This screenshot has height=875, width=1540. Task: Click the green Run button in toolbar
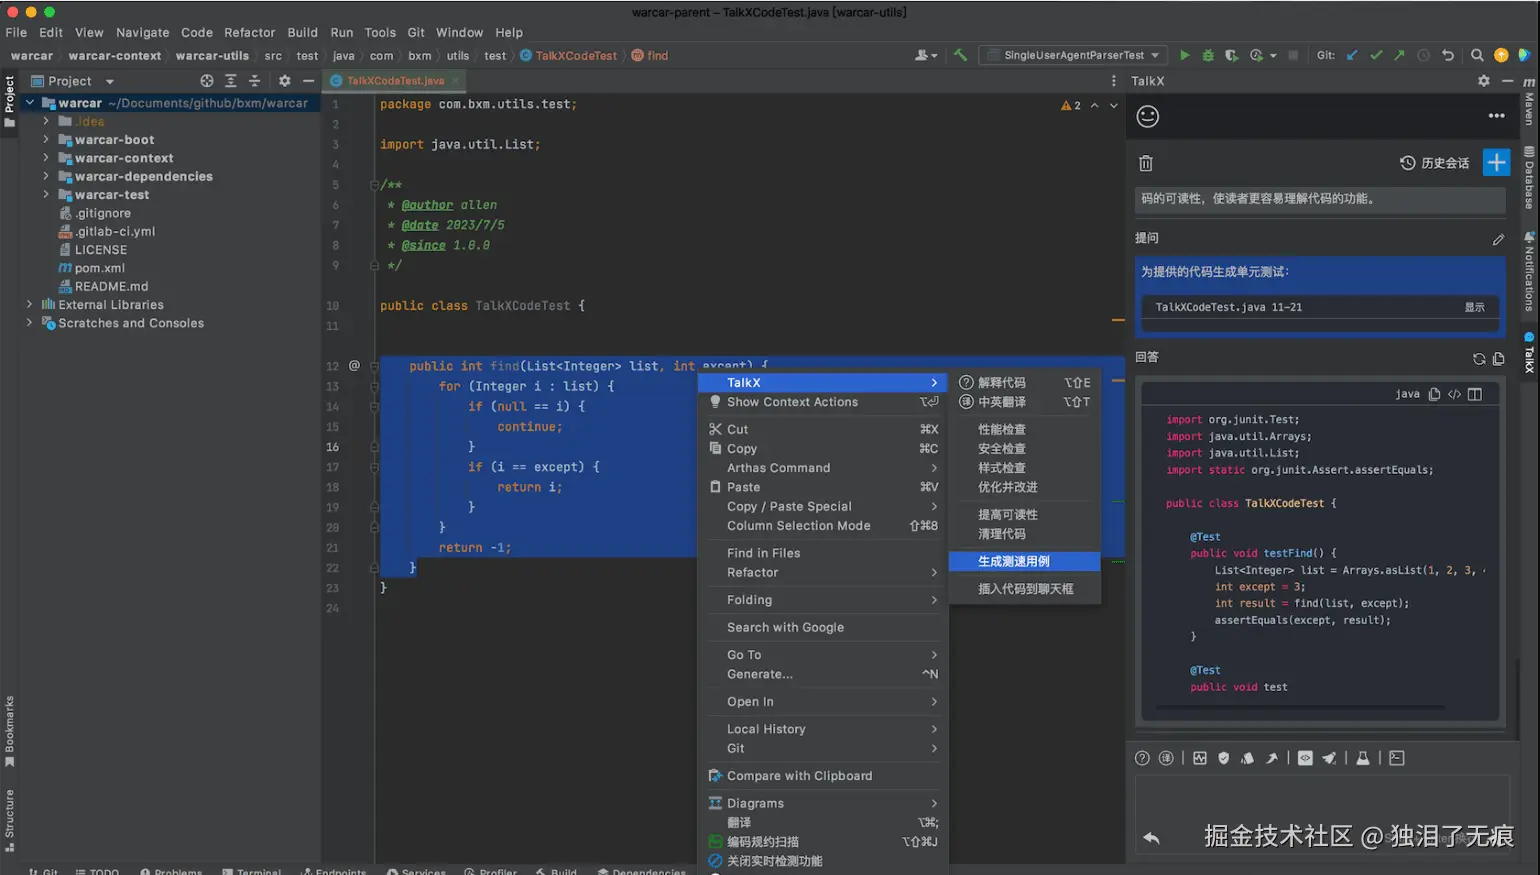coord(1184,56)
